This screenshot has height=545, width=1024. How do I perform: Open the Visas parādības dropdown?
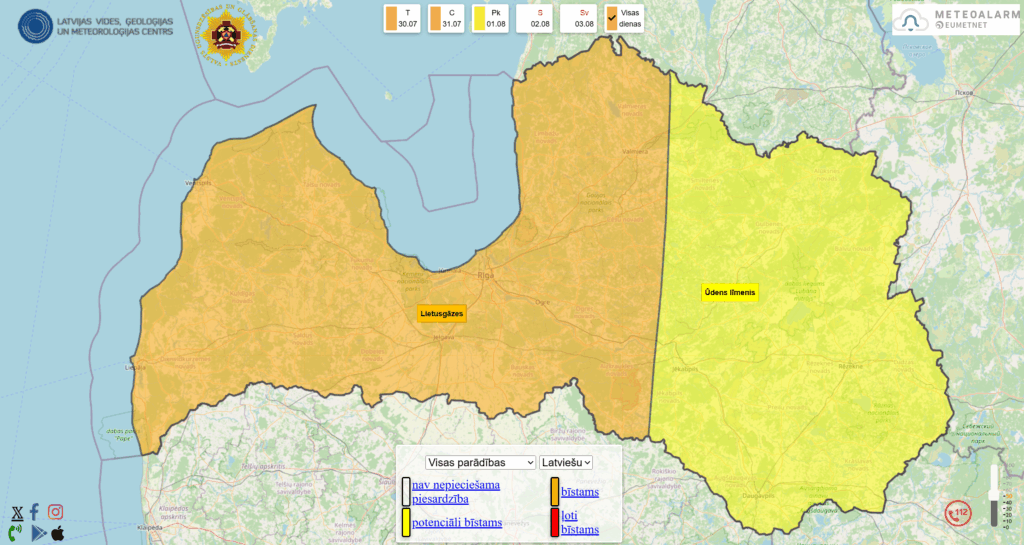480,462
